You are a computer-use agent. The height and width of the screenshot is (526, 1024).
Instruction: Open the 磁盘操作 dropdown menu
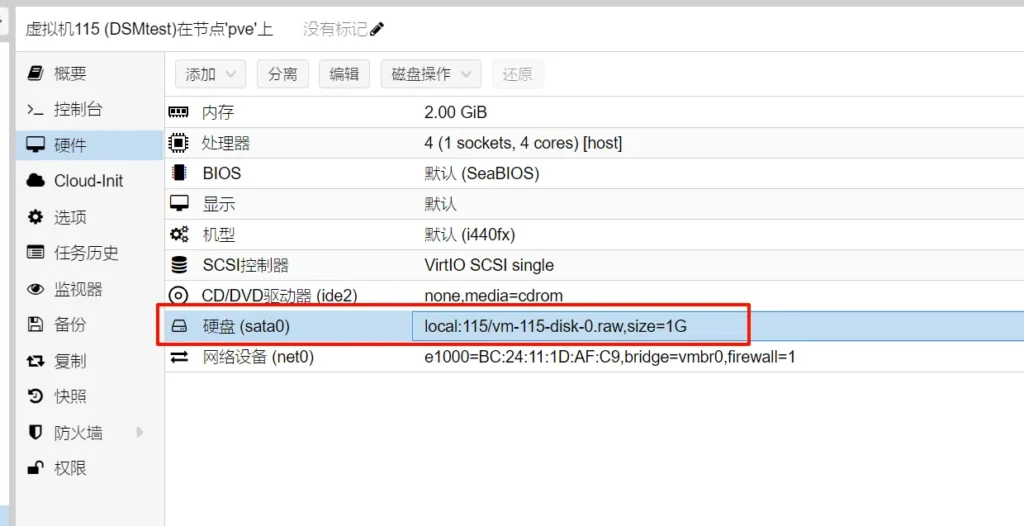pyautogui.click(x=431, y=74)
